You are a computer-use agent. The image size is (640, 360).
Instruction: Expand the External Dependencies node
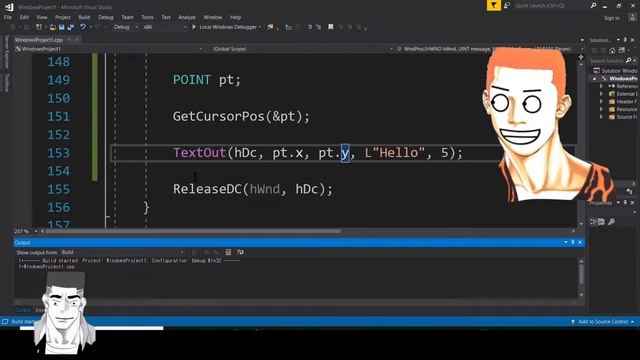coord(601,94)
